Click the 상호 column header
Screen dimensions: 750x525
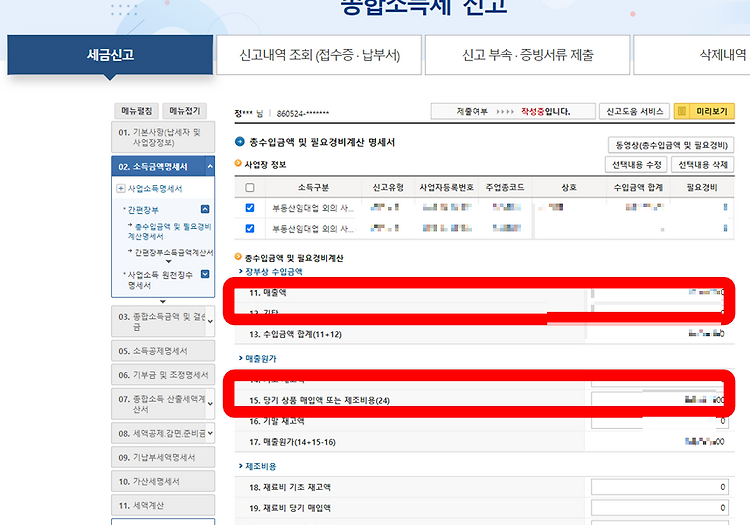569,187
